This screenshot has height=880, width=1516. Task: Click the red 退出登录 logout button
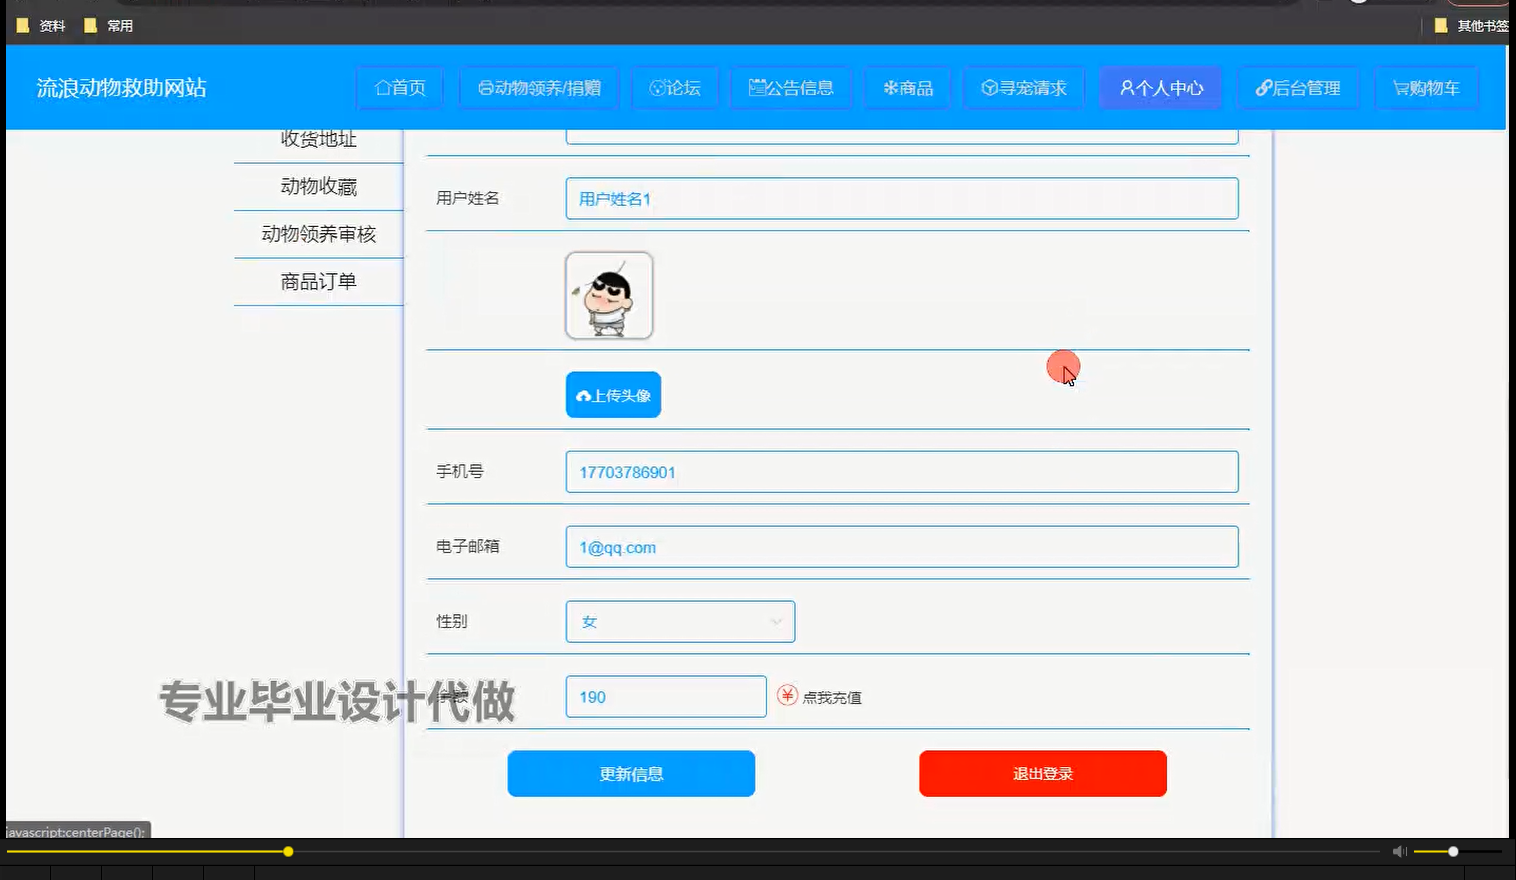1042,773
